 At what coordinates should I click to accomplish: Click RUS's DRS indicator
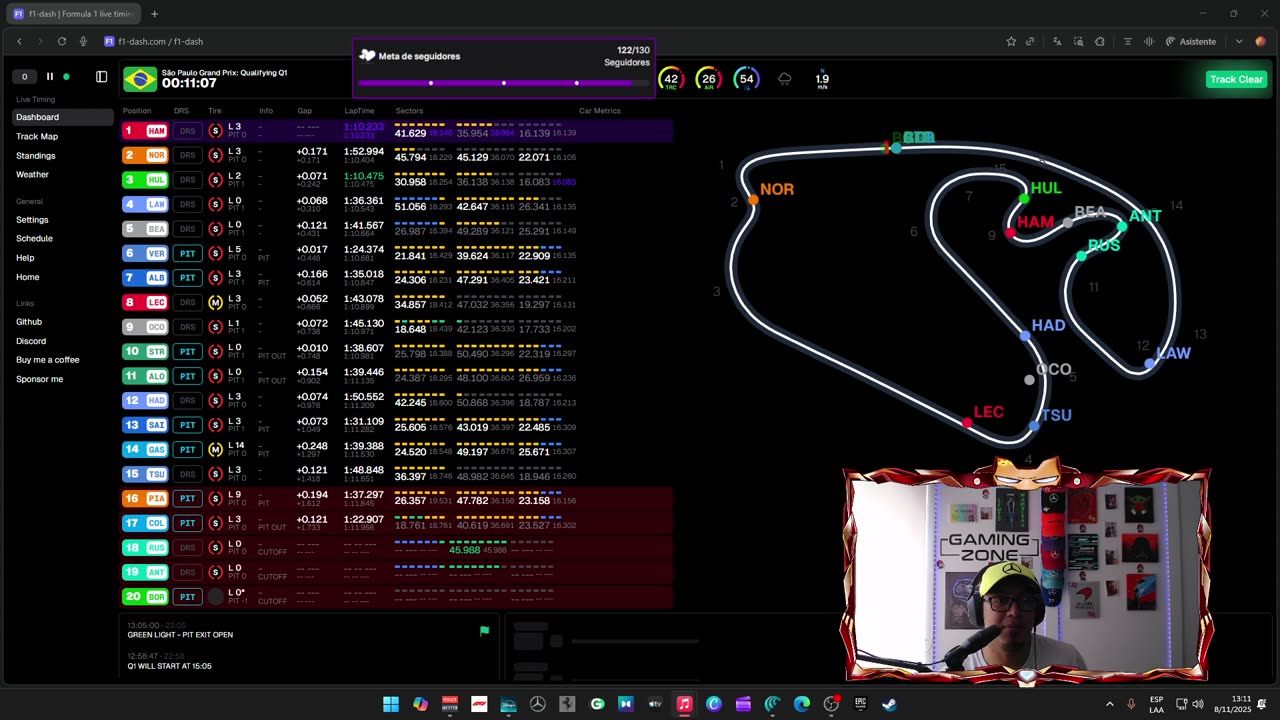click(x=187, y=547)
